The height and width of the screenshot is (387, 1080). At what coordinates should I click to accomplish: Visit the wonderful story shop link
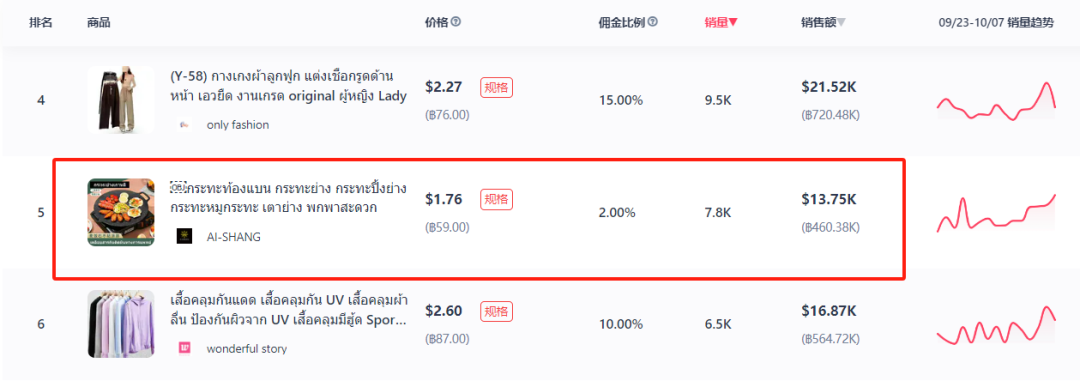pyautogui.click(x=247, y=349)
